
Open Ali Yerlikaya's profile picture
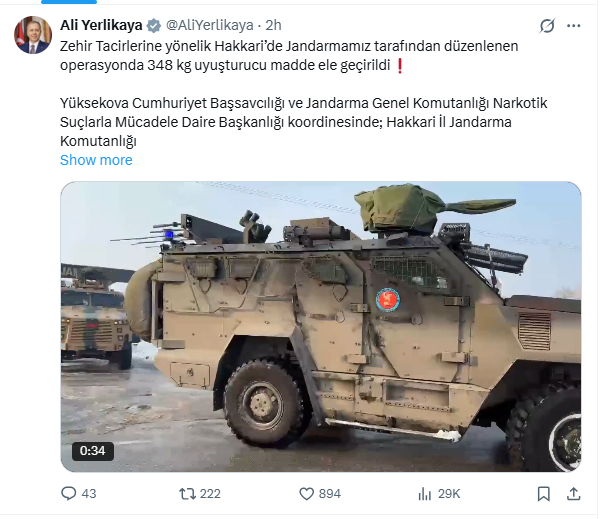pyautogui.click(x=33, y=35)
